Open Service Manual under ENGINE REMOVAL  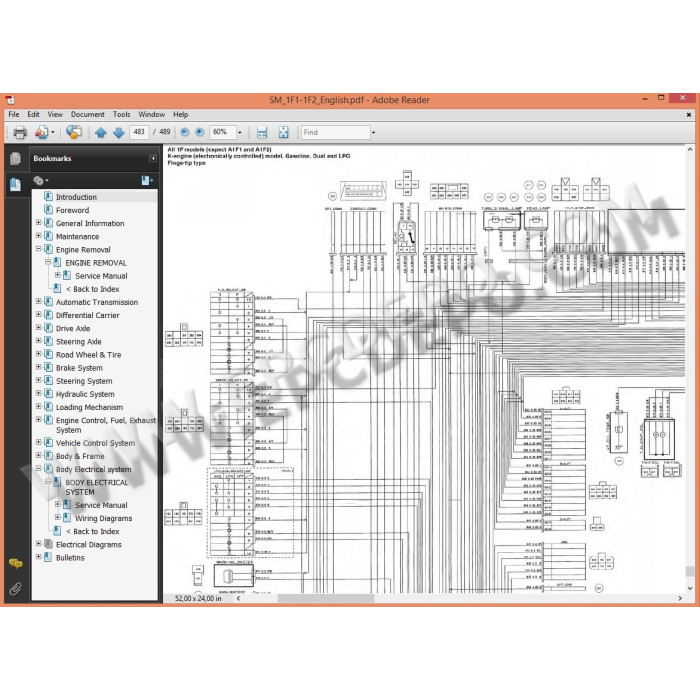pyautogui.click(x=101, y=276)
